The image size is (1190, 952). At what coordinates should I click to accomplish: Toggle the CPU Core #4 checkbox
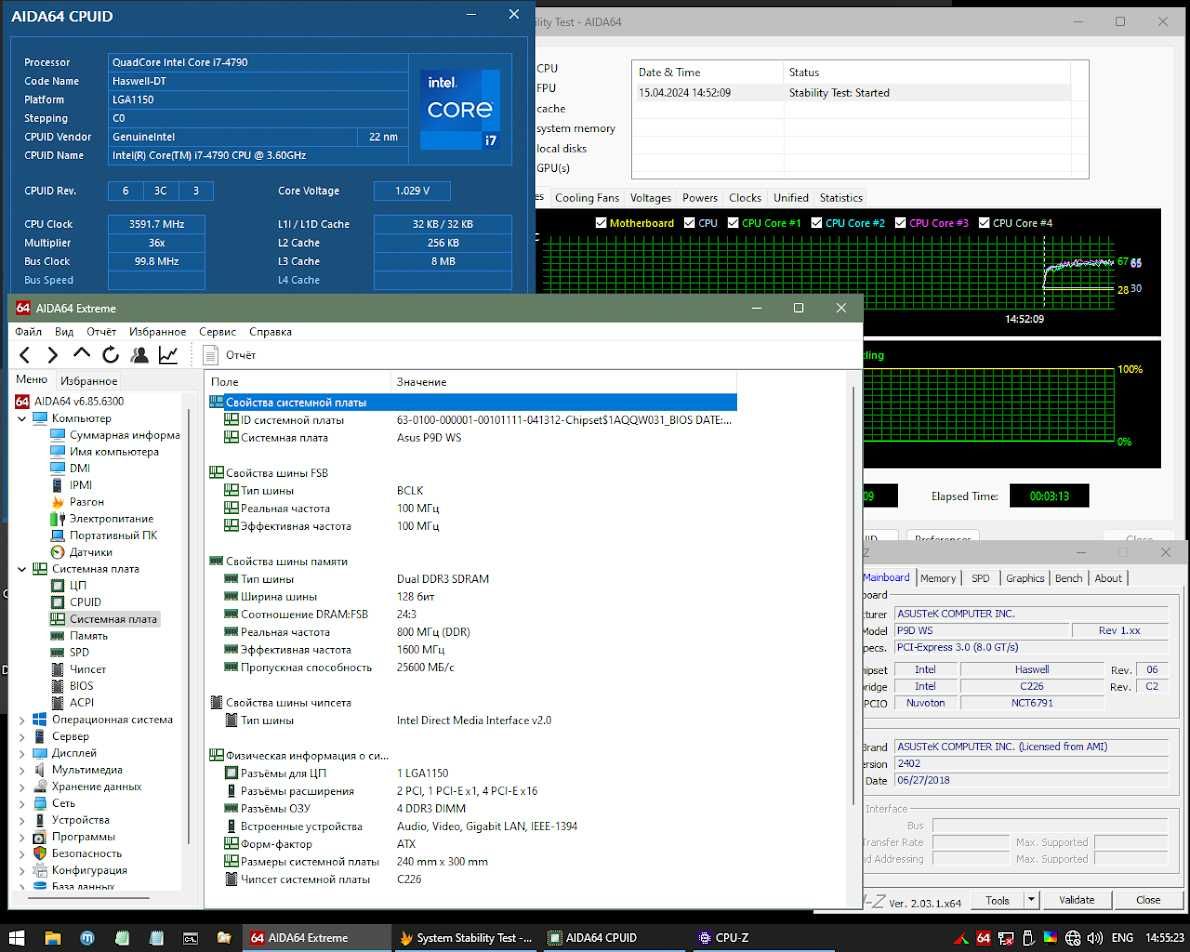(x=984, y=222)
